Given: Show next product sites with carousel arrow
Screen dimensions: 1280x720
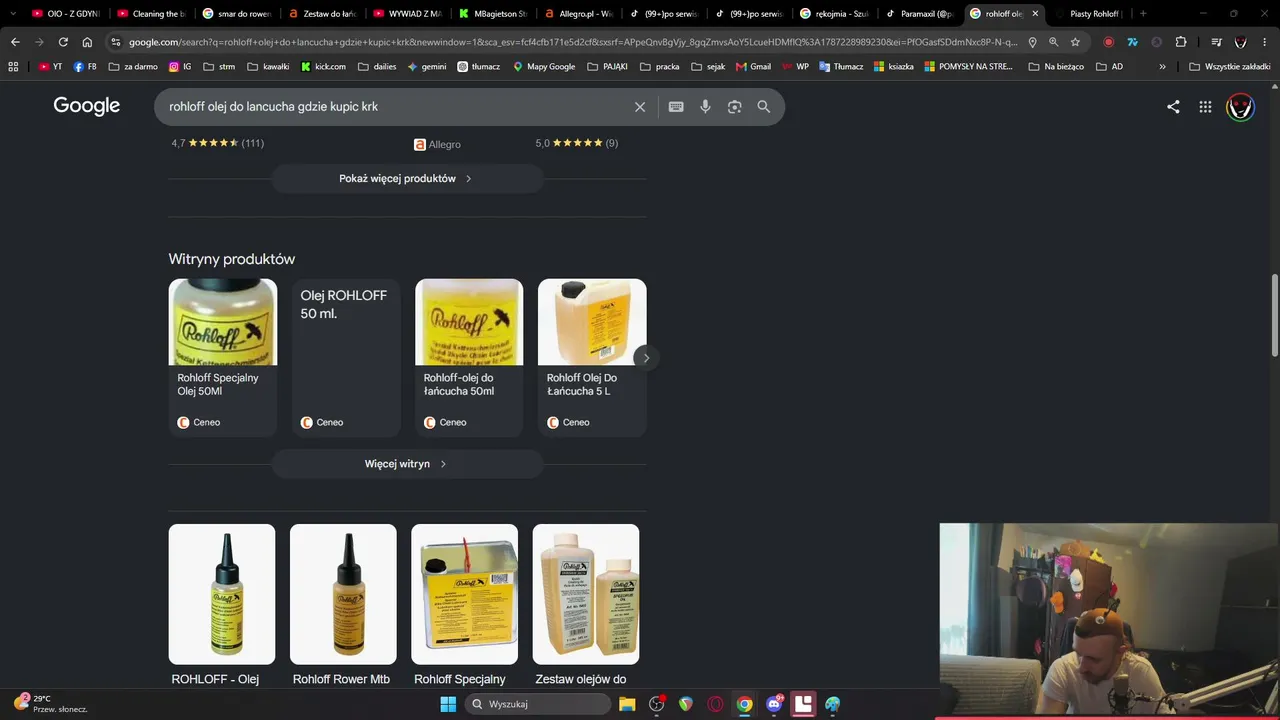Looking at the screenshot, I should pos(646,358).
